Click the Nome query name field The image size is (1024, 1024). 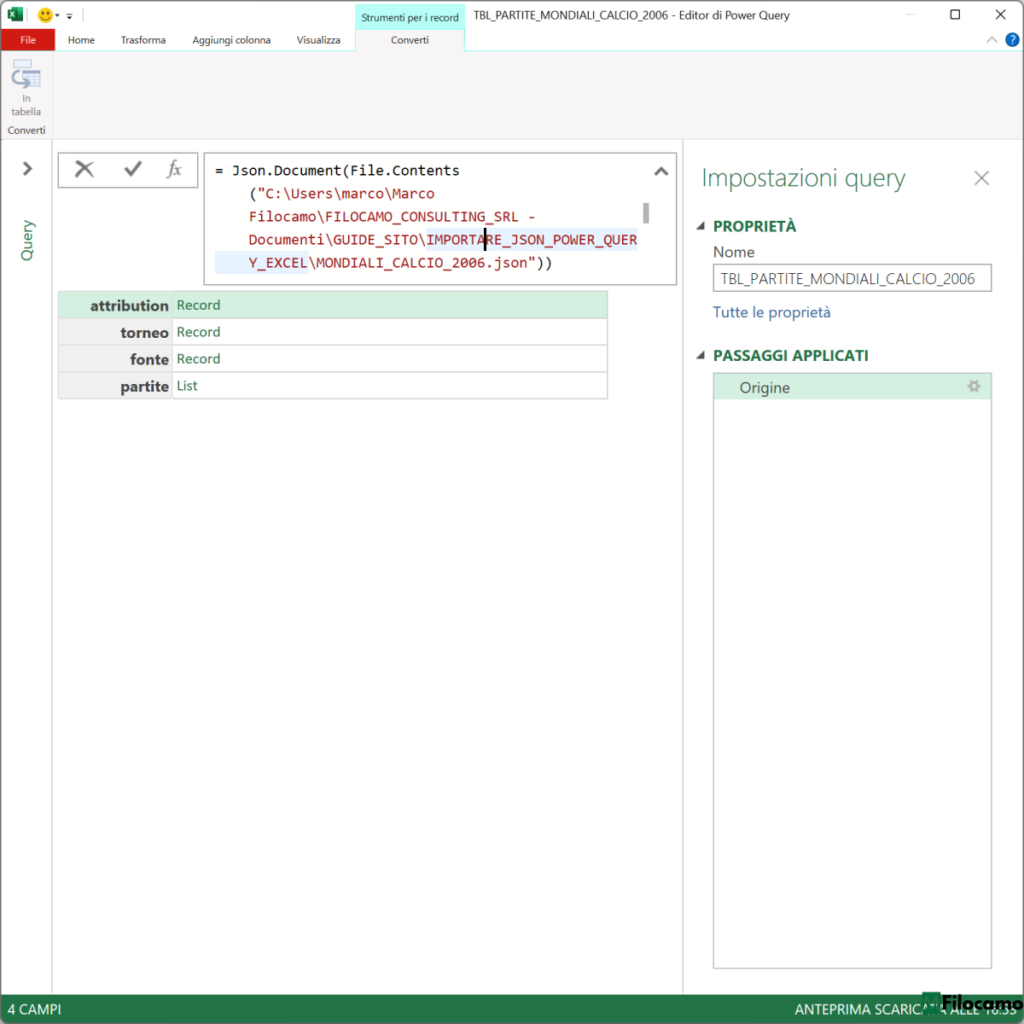click(852, 278)
